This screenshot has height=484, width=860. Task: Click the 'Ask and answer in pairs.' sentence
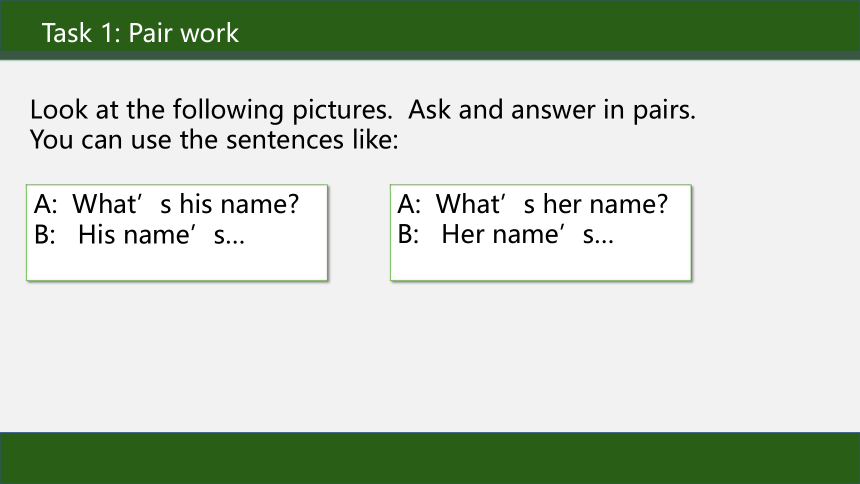coord(552,110)
